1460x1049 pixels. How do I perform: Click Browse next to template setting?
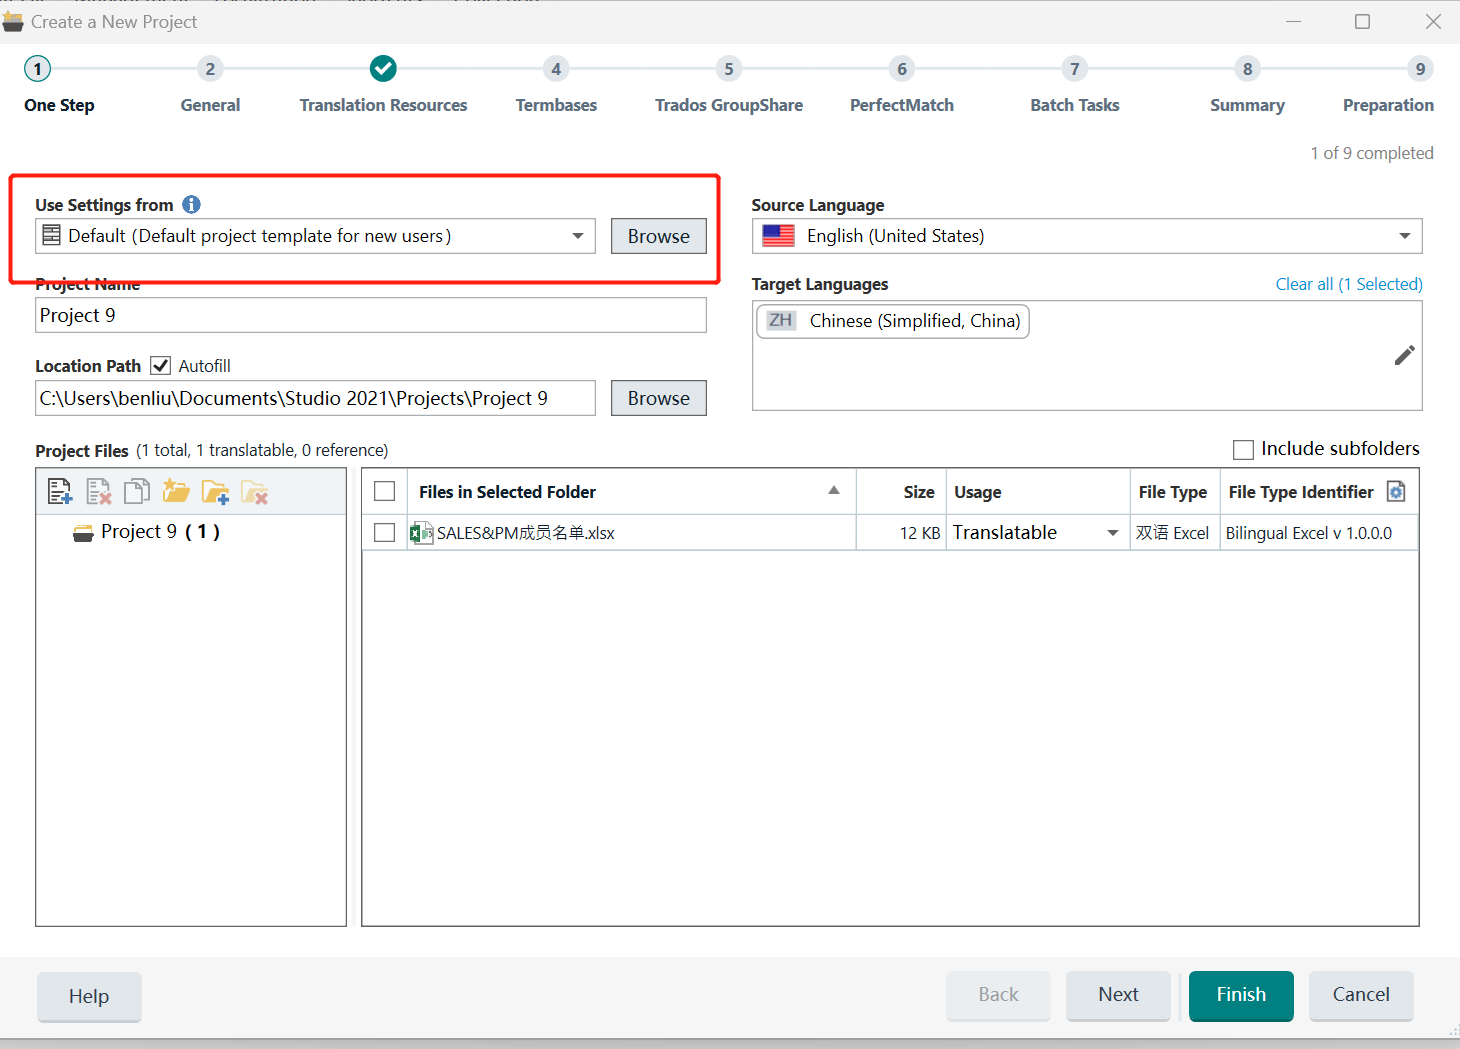coord(659,236)
